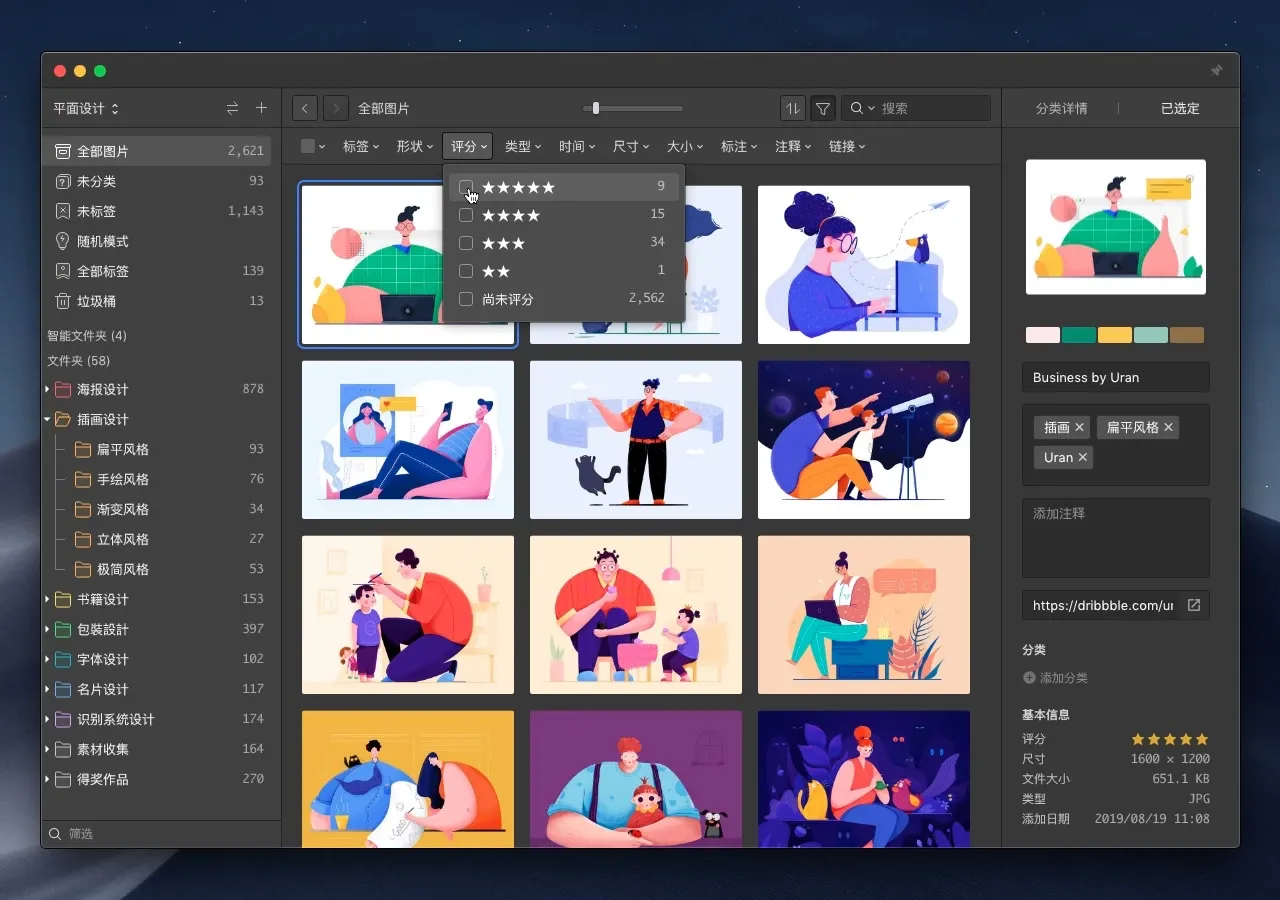Click the Business by Uran name field
The height and width of the screenshot is (900, 1280).
point(1116,377)
